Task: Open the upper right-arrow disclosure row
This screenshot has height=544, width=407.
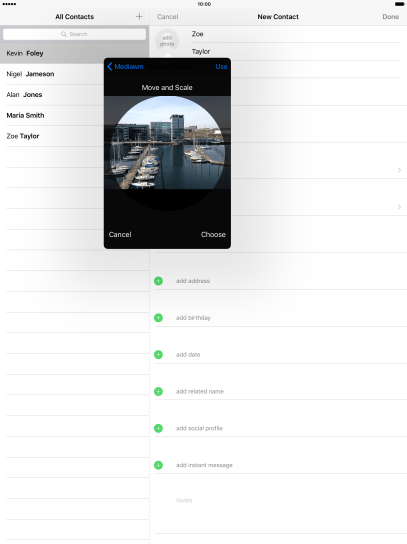Action: [x=399, y=170]
